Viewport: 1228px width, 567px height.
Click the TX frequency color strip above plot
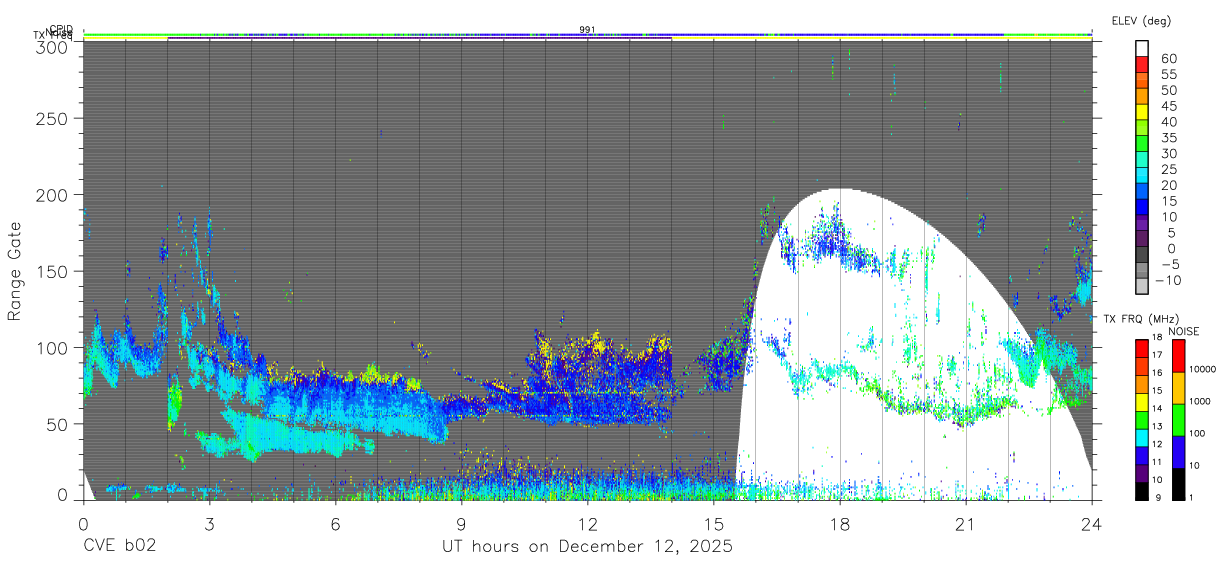(x=587, y=38)
